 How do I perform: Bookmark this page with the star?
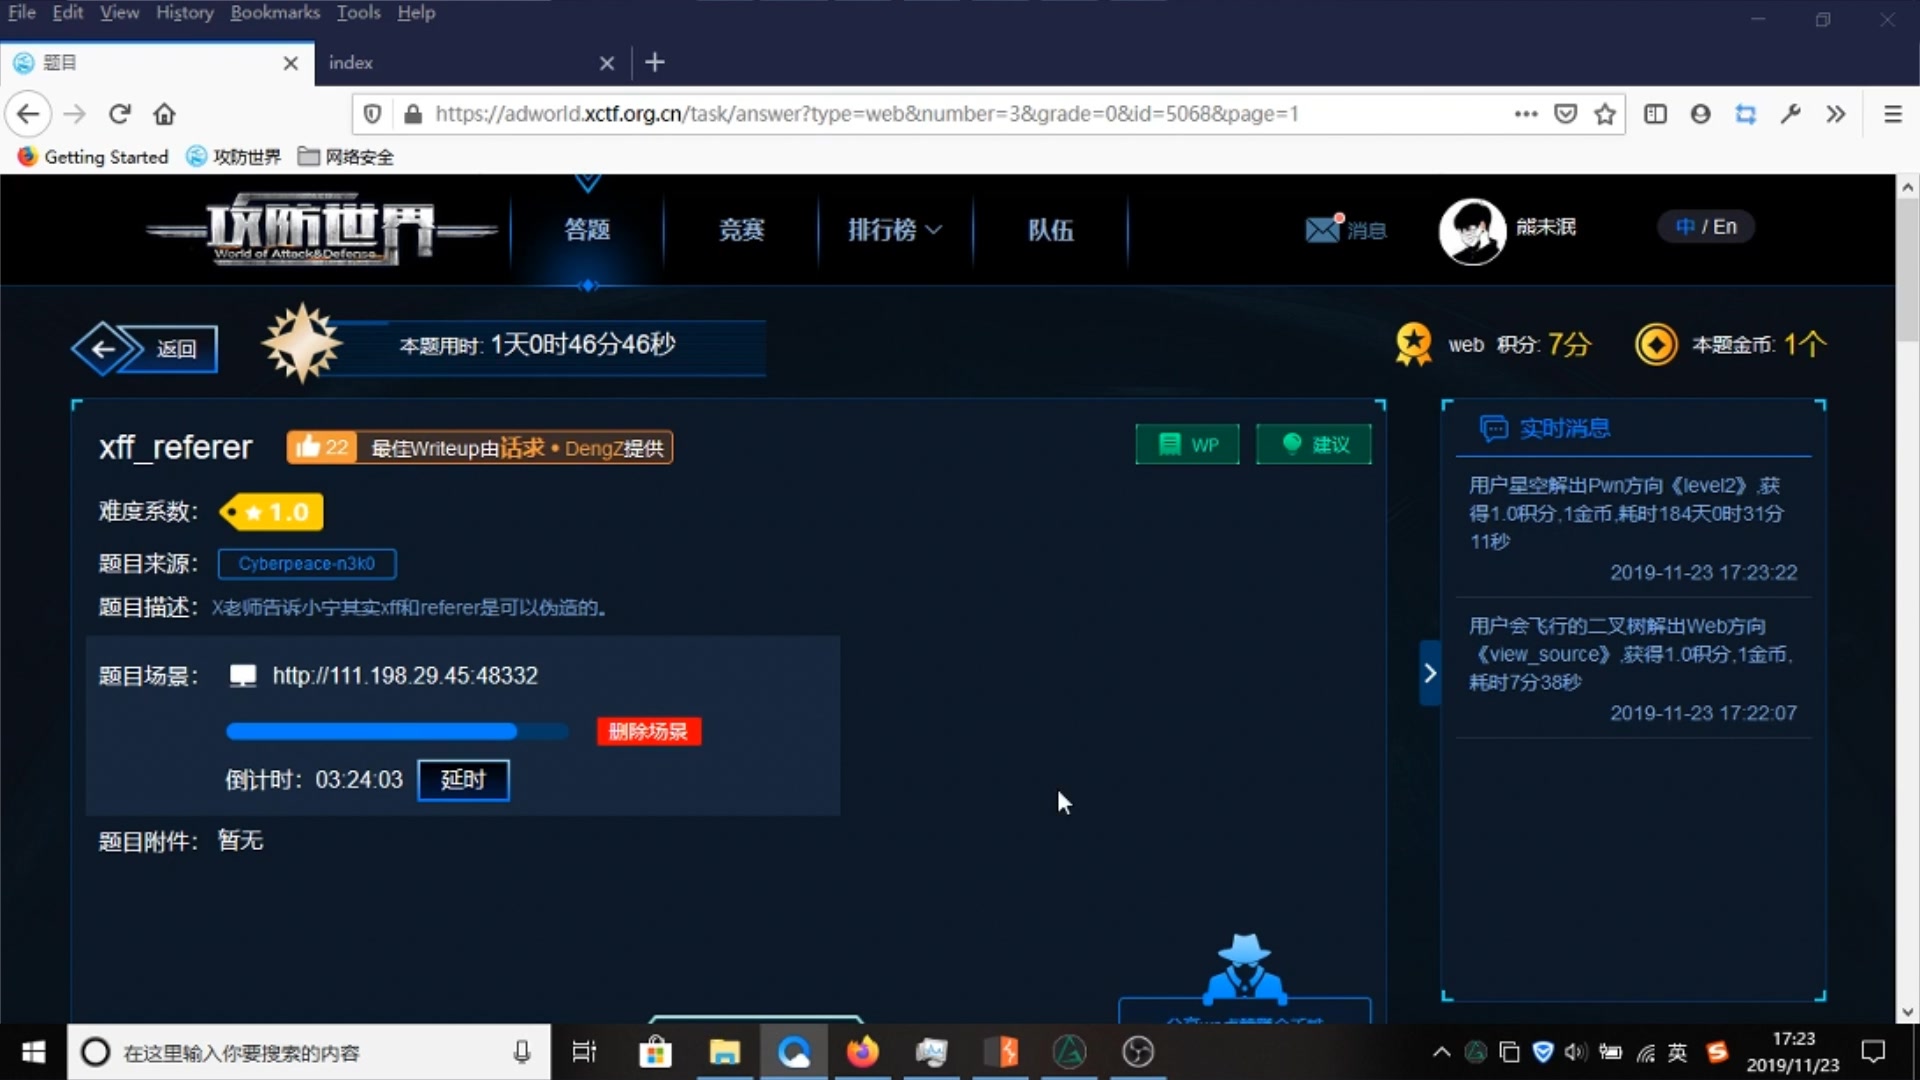pyautogui.click(x=1605, y=114)
